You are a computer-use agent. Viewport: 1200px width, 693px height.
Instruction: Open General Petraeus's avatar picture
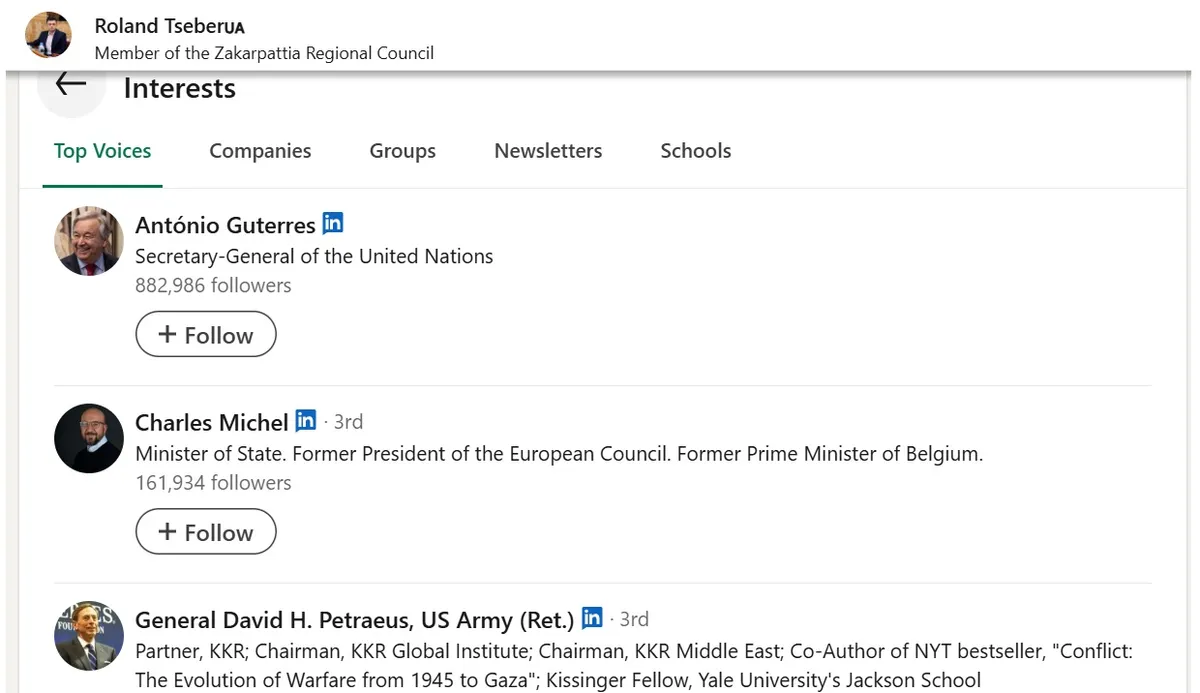point(89,635)
